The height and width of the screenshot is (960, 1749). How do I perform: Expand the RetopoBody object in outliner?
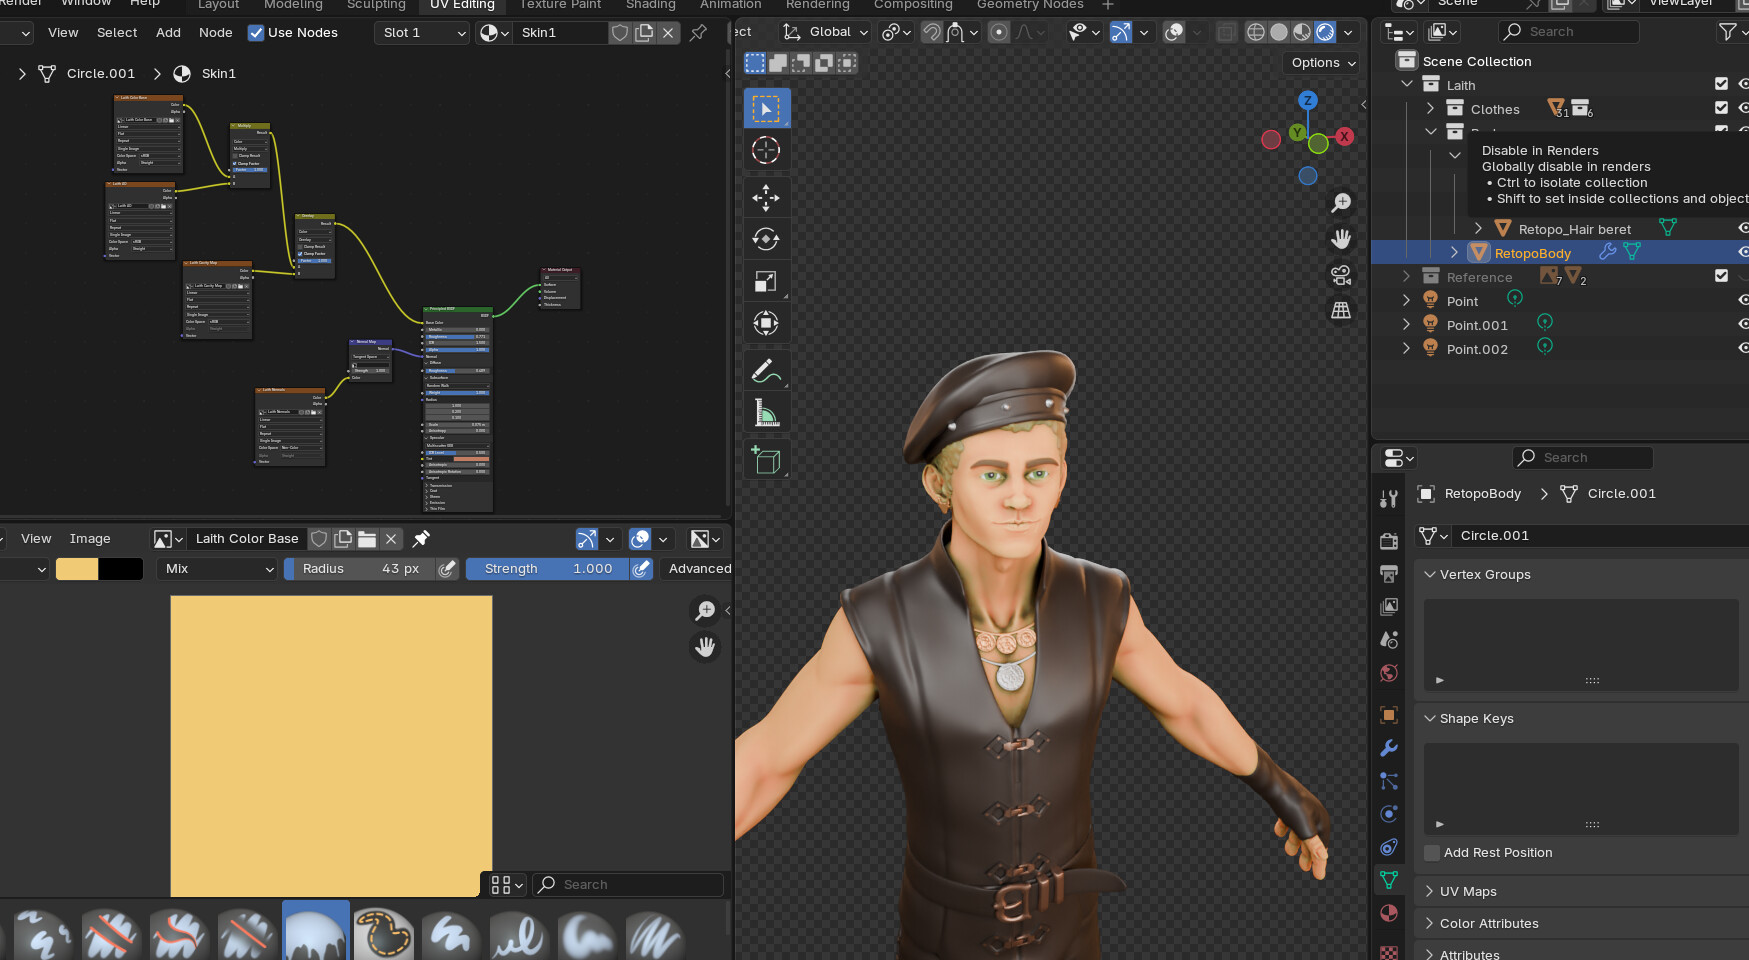click(x=1453, y=252)
